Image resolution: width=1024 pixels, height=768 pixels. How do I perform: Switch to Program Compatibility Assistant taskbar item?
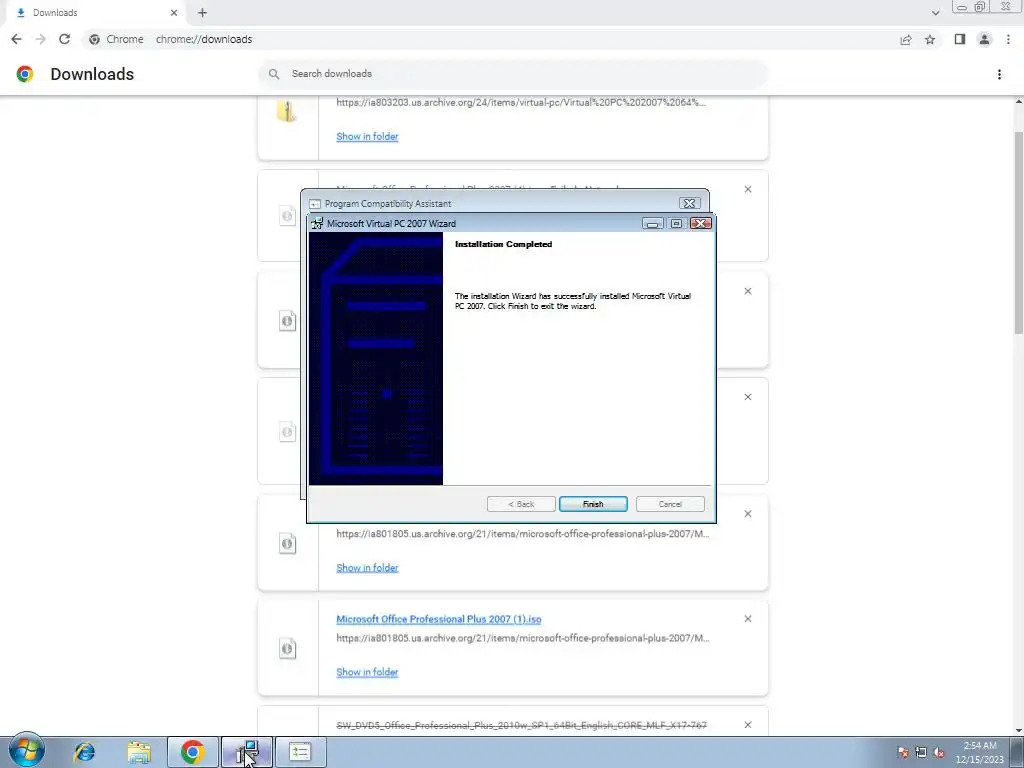[300, 752]
